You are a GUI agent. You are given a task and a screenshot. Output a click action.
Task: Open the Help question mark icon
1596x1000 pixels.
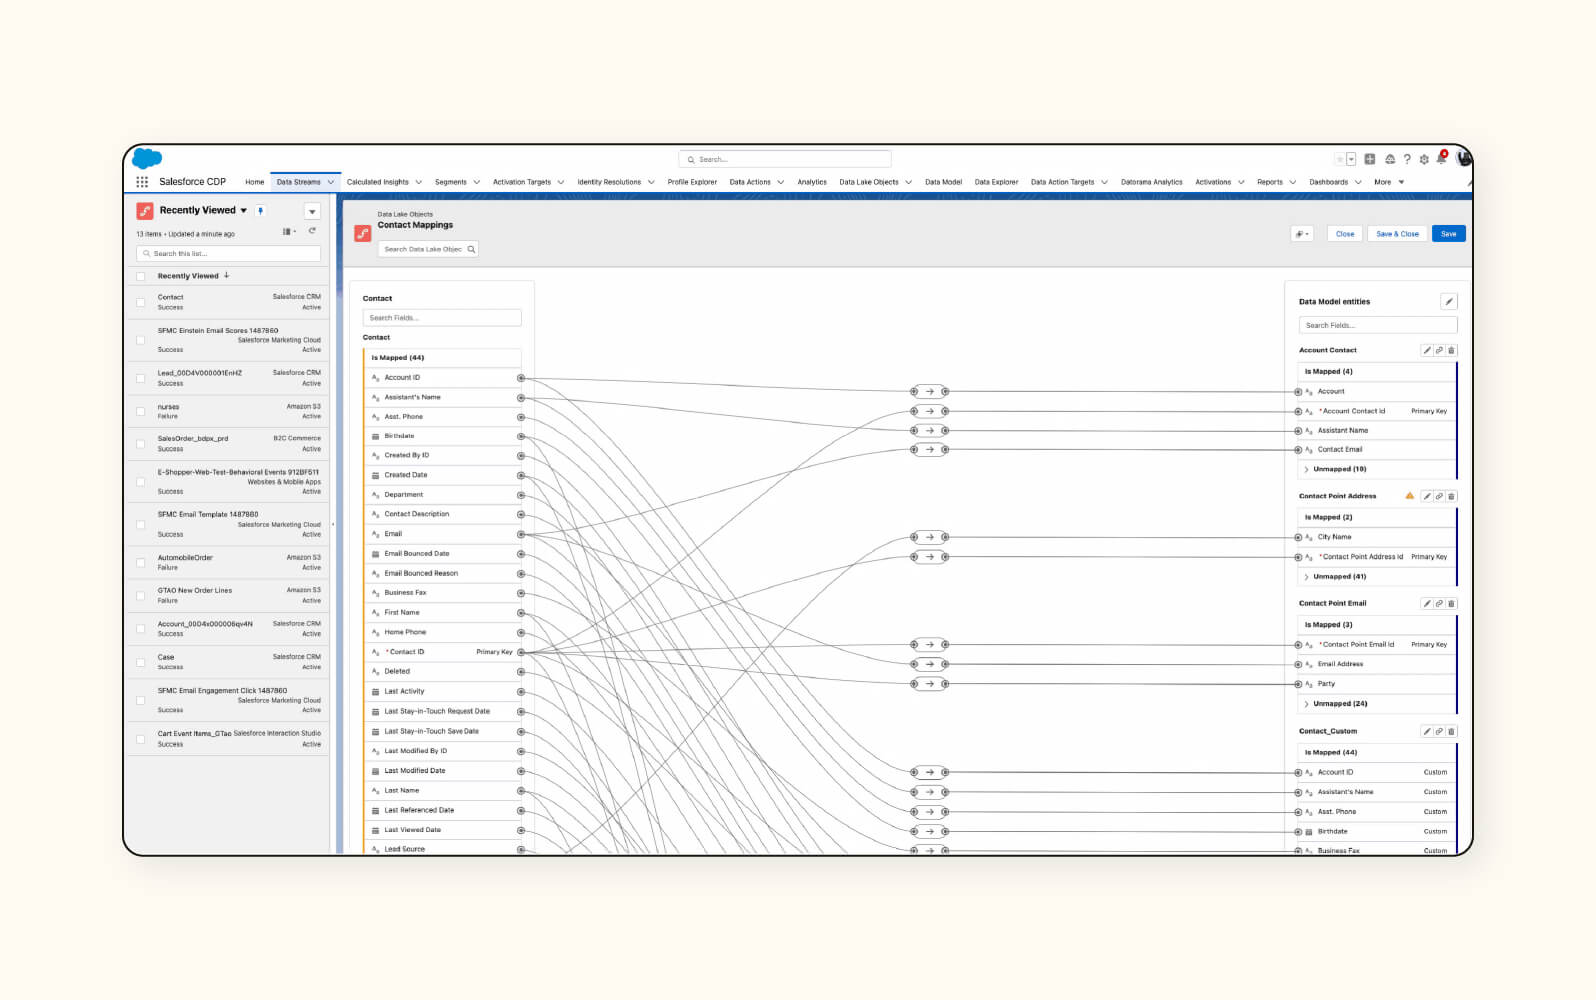coord(1407,159)
